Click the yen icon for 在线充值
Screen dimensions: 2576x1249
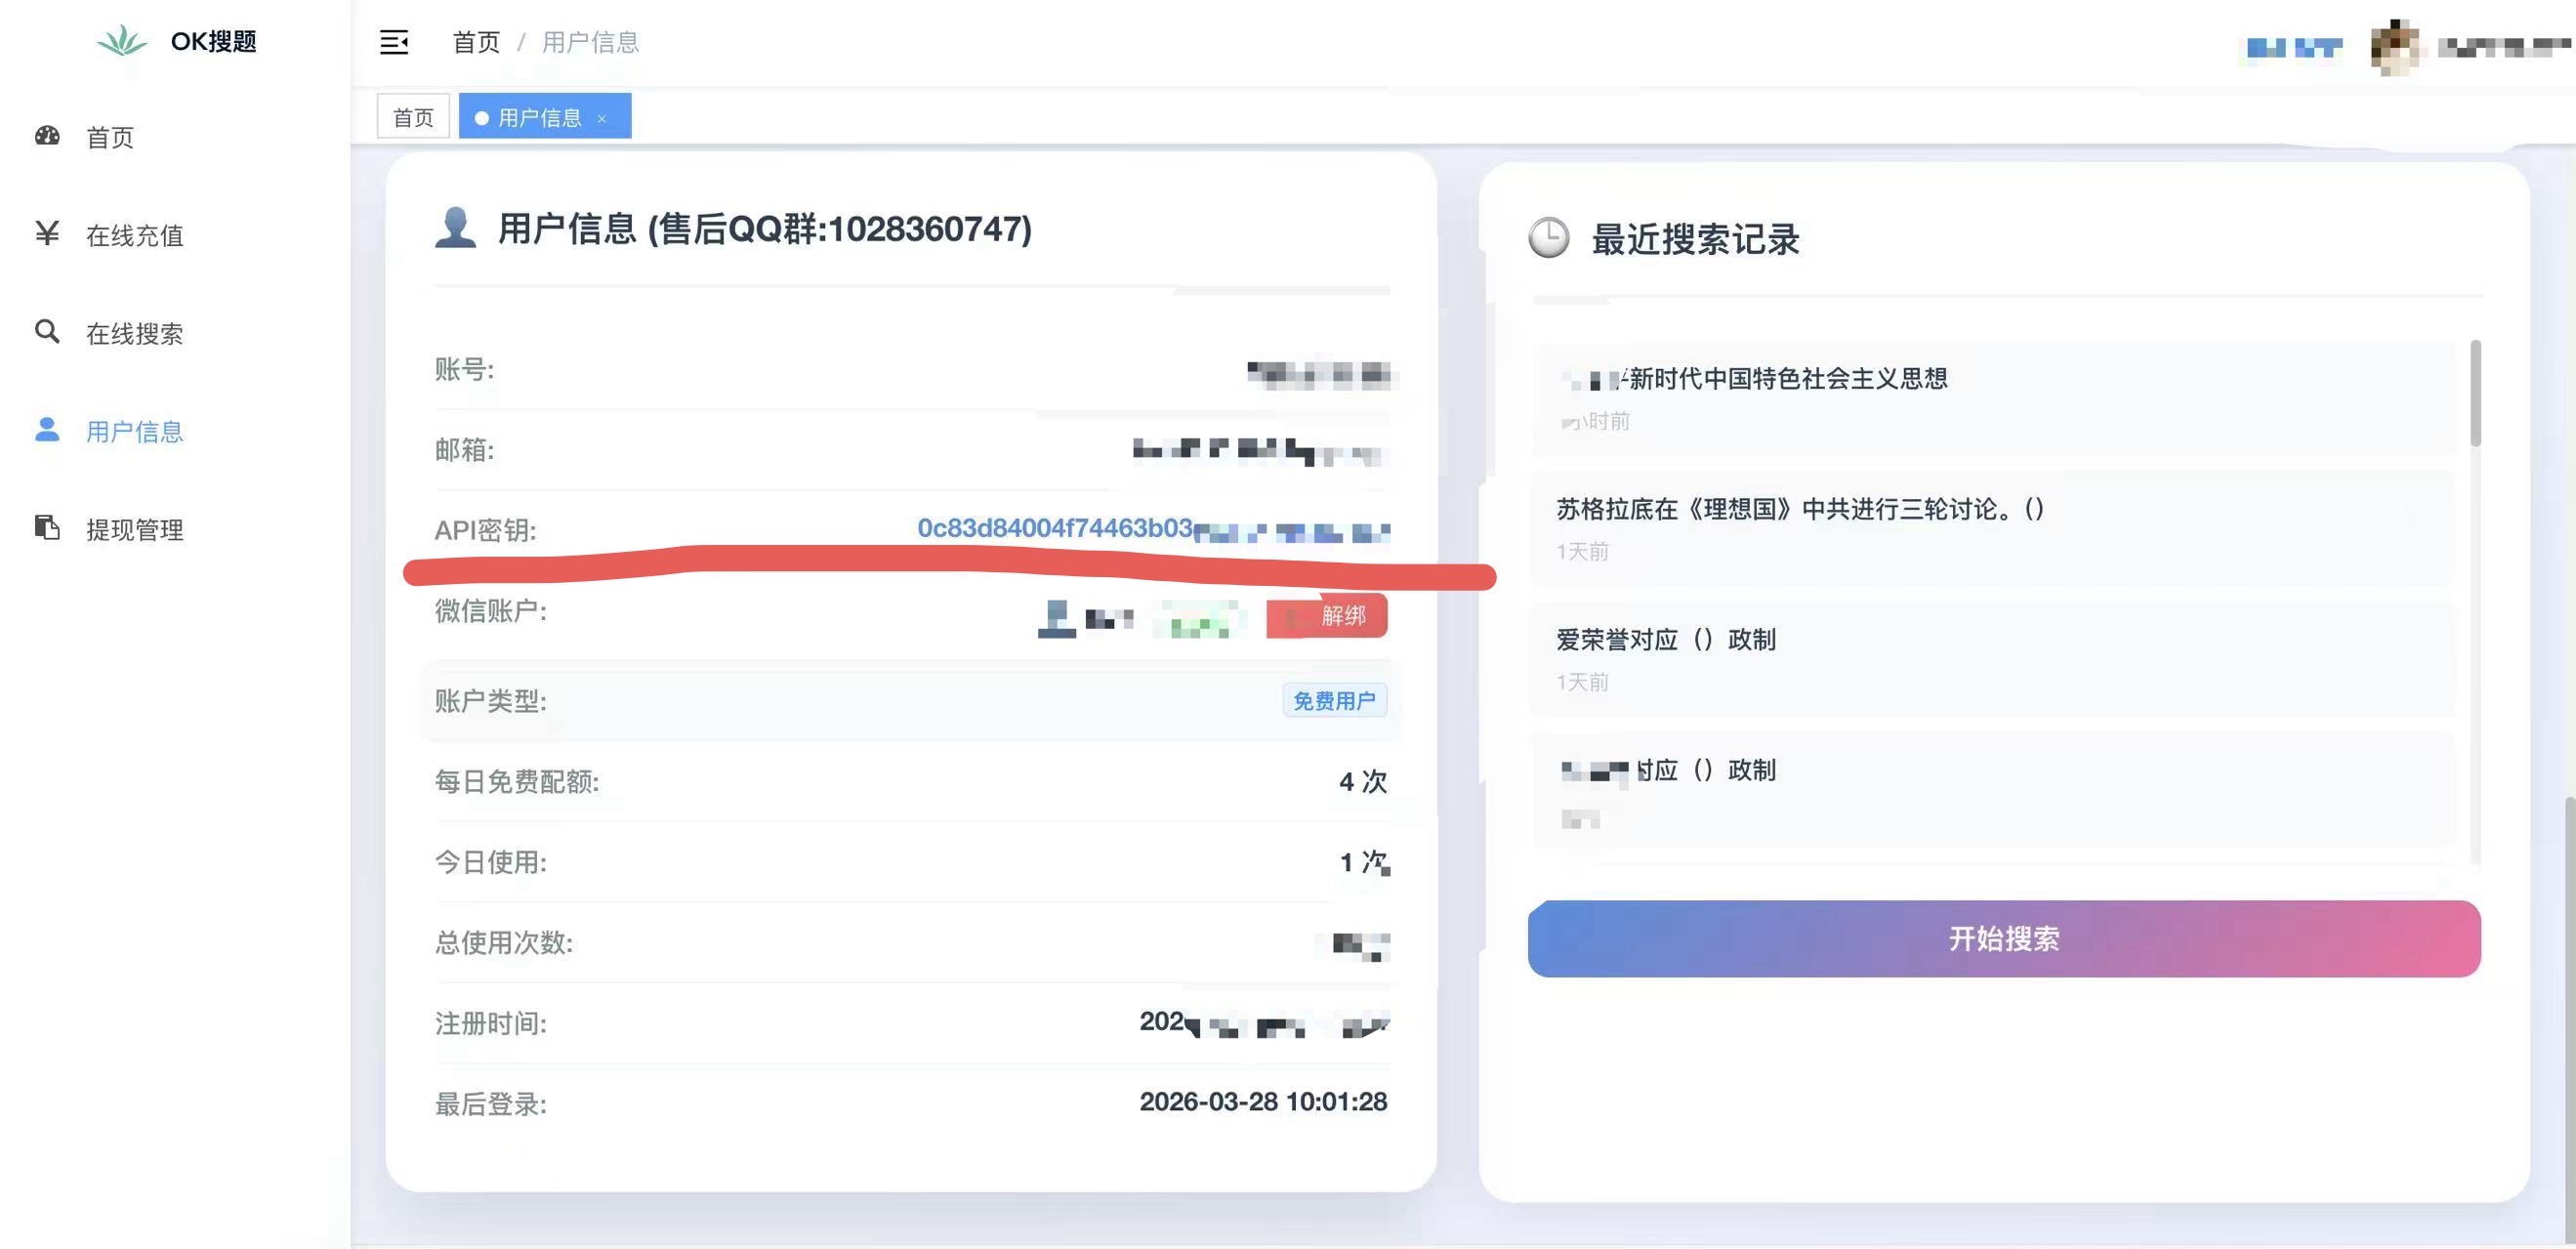click(x=47, y=233)
